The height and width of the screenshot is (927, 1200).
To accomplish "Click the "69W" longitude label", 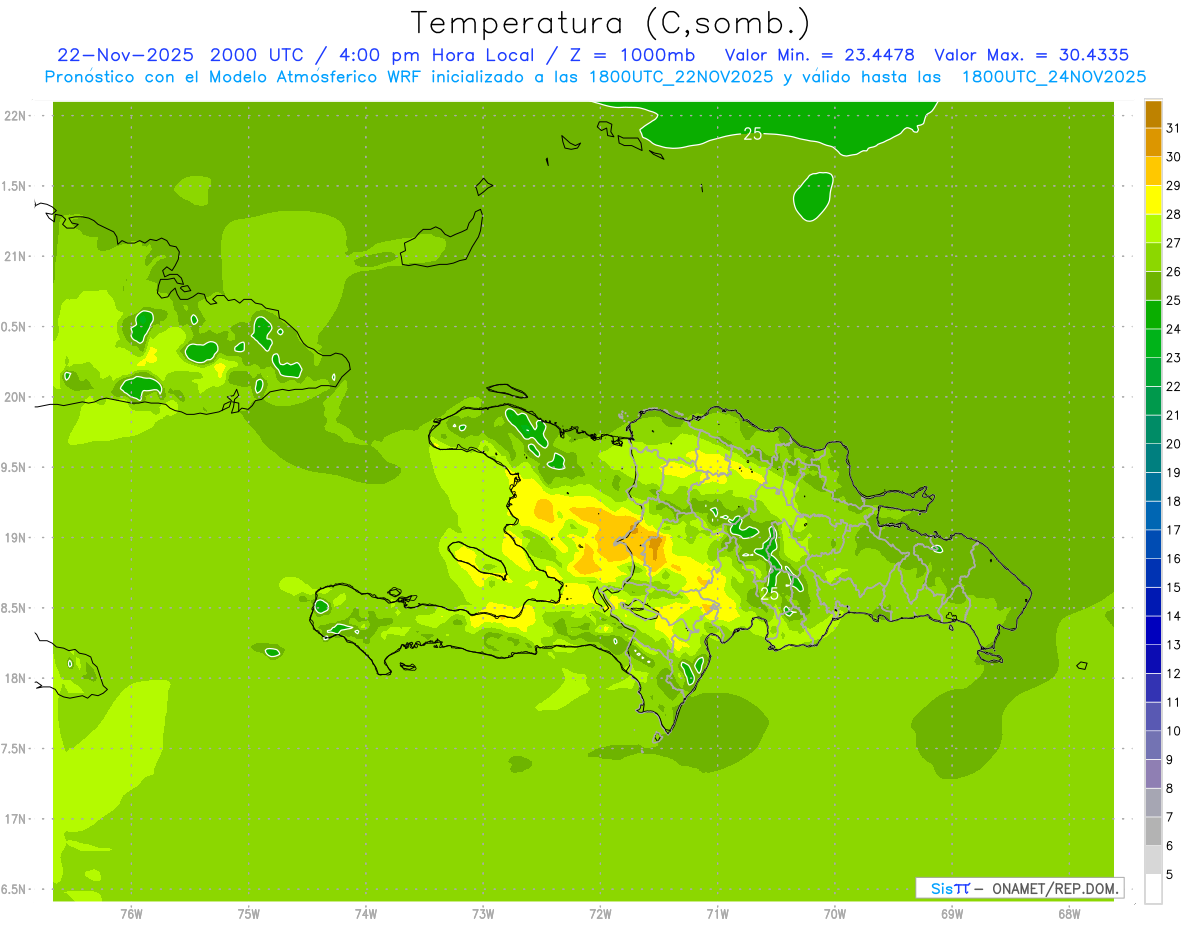I will 951,913.
